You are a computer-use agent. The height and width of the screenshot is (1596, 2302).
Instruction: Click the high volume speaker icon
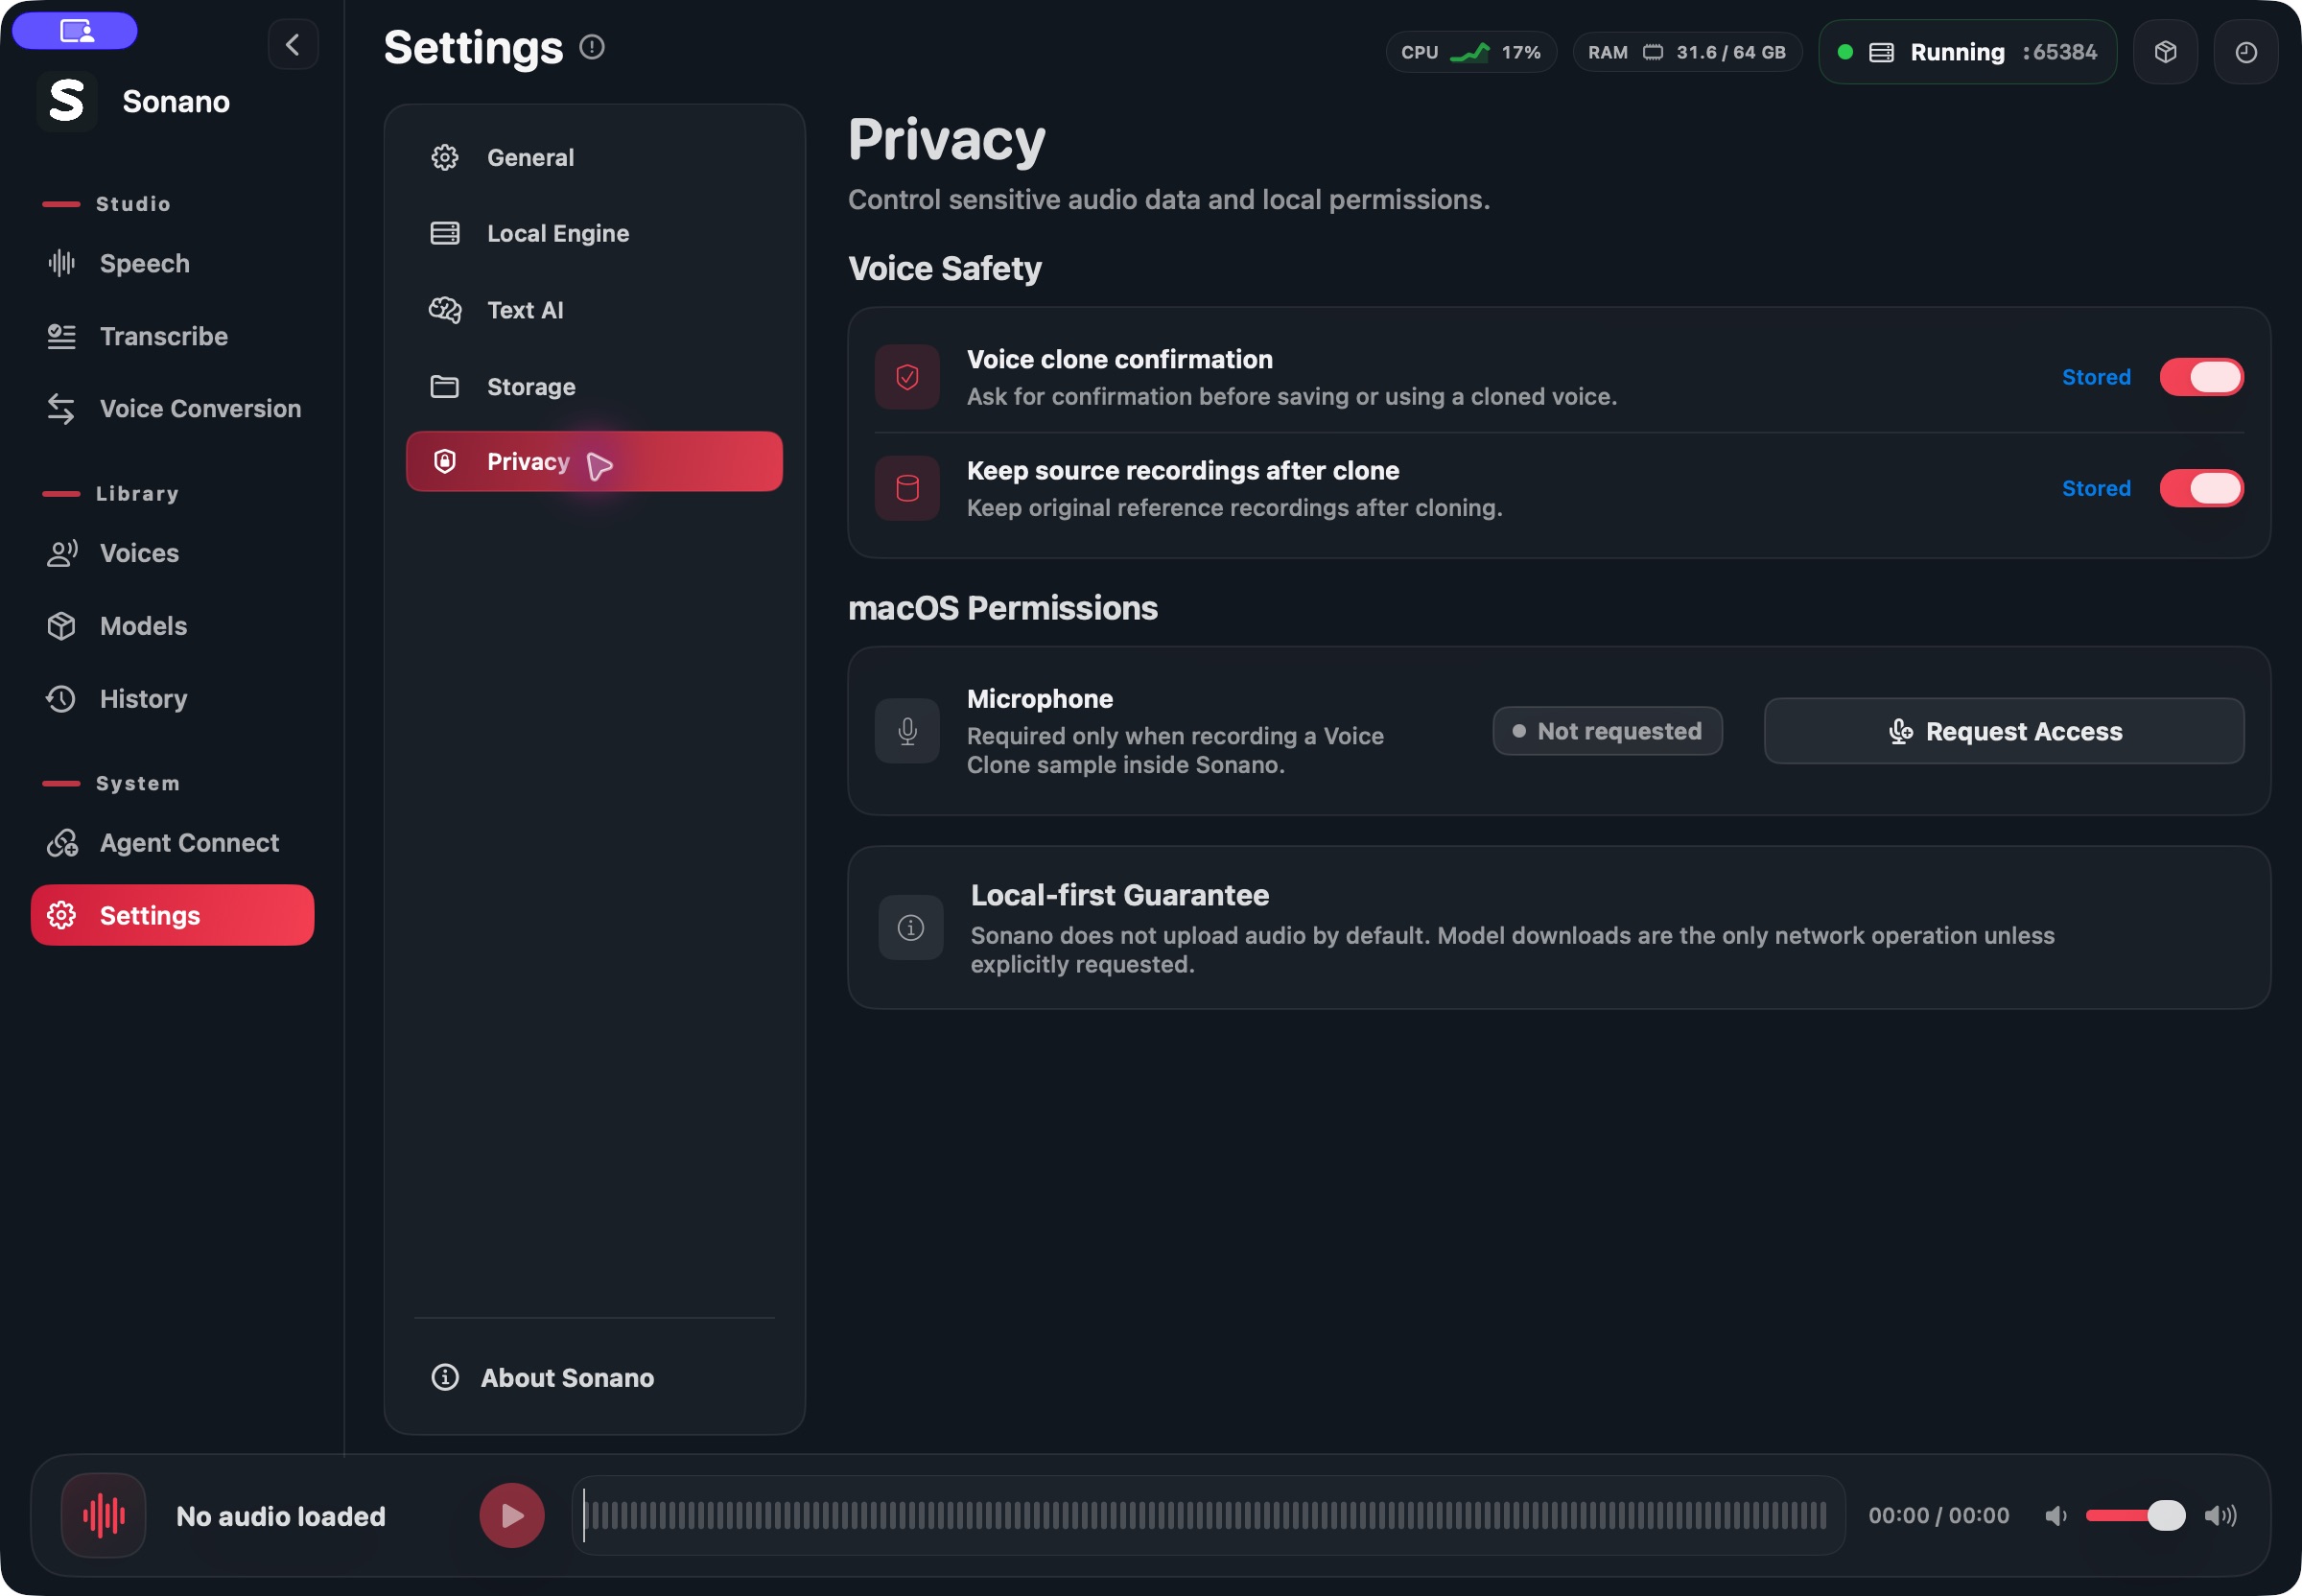[x=2220, y=1516]
